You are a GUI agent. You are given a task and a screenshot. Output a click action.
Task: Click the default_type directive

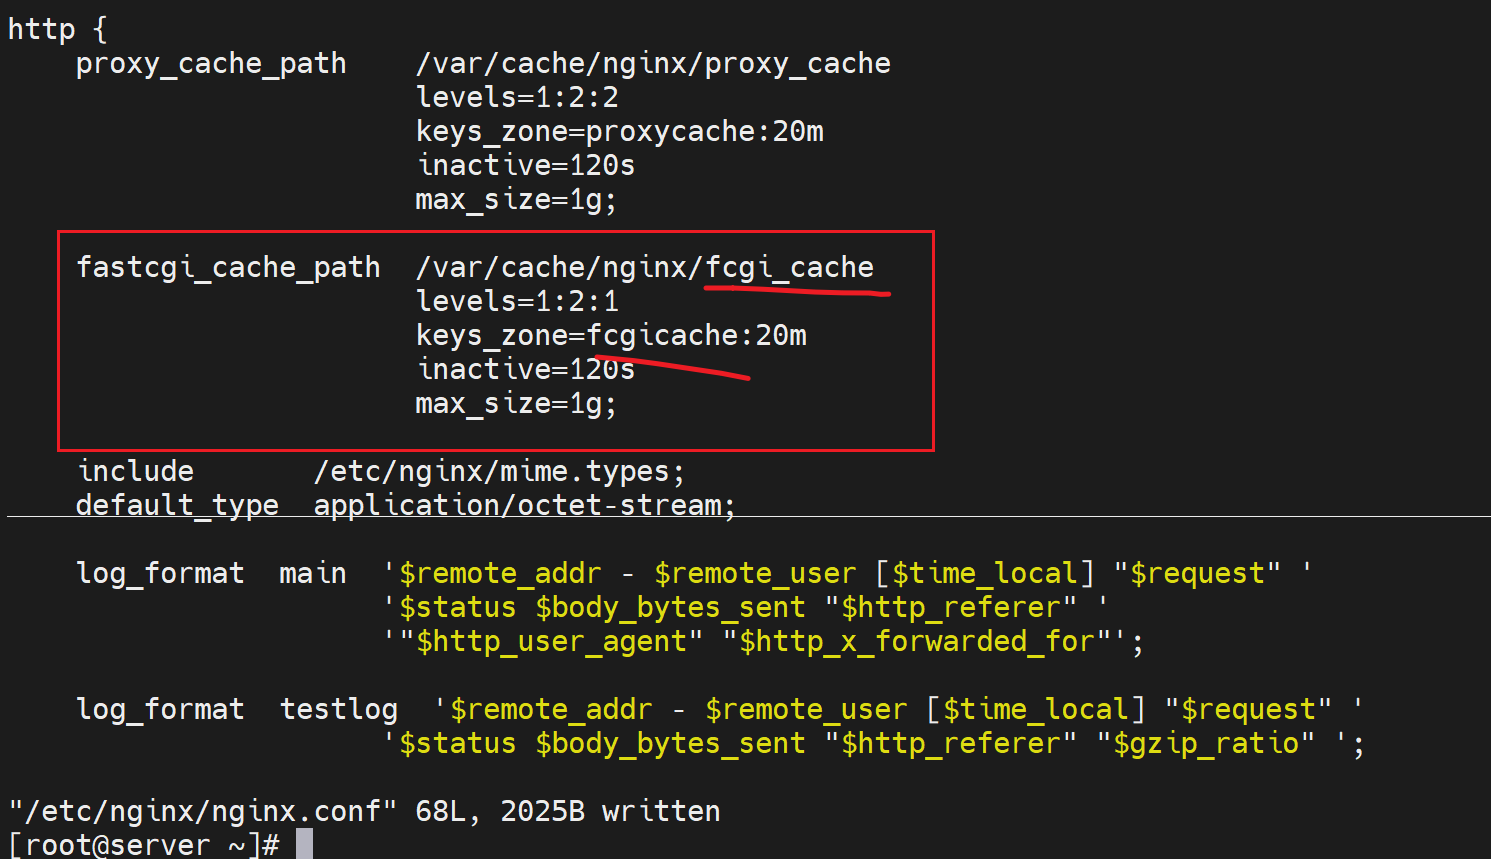(x=177, y=505)
